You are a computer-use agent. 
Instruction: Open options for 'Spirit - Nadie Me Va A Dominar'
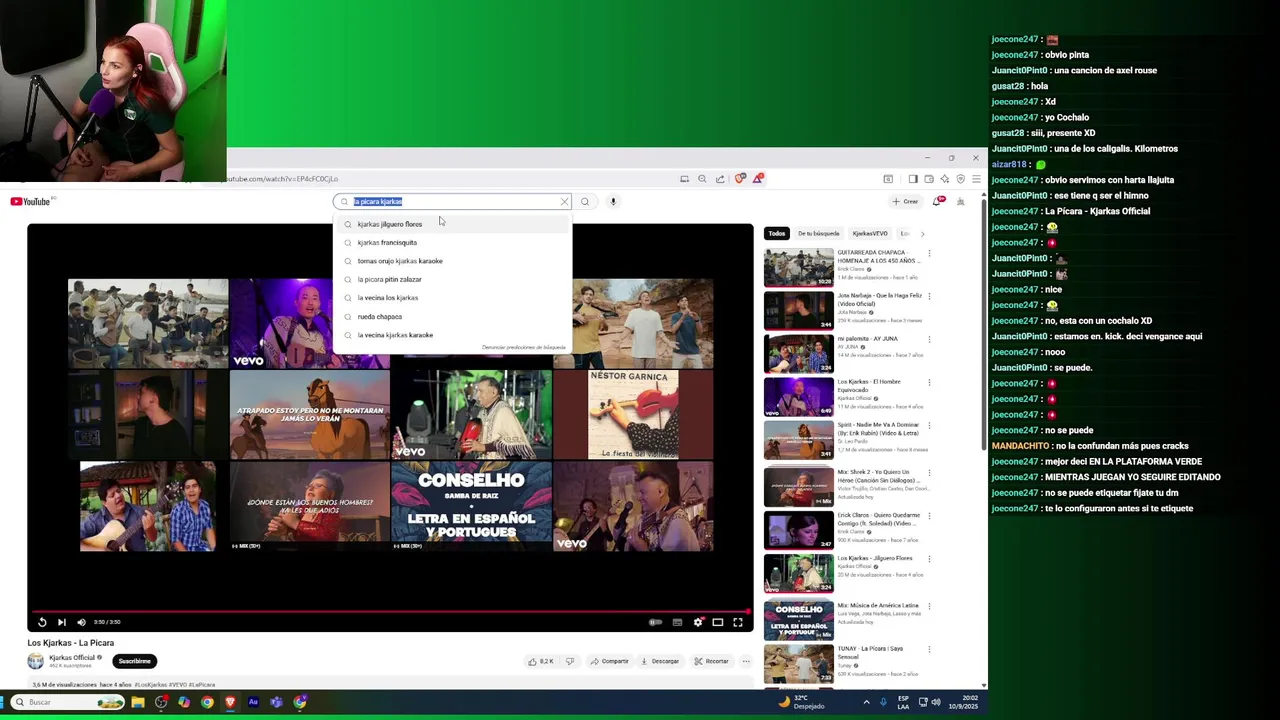[x=929, y=427]
